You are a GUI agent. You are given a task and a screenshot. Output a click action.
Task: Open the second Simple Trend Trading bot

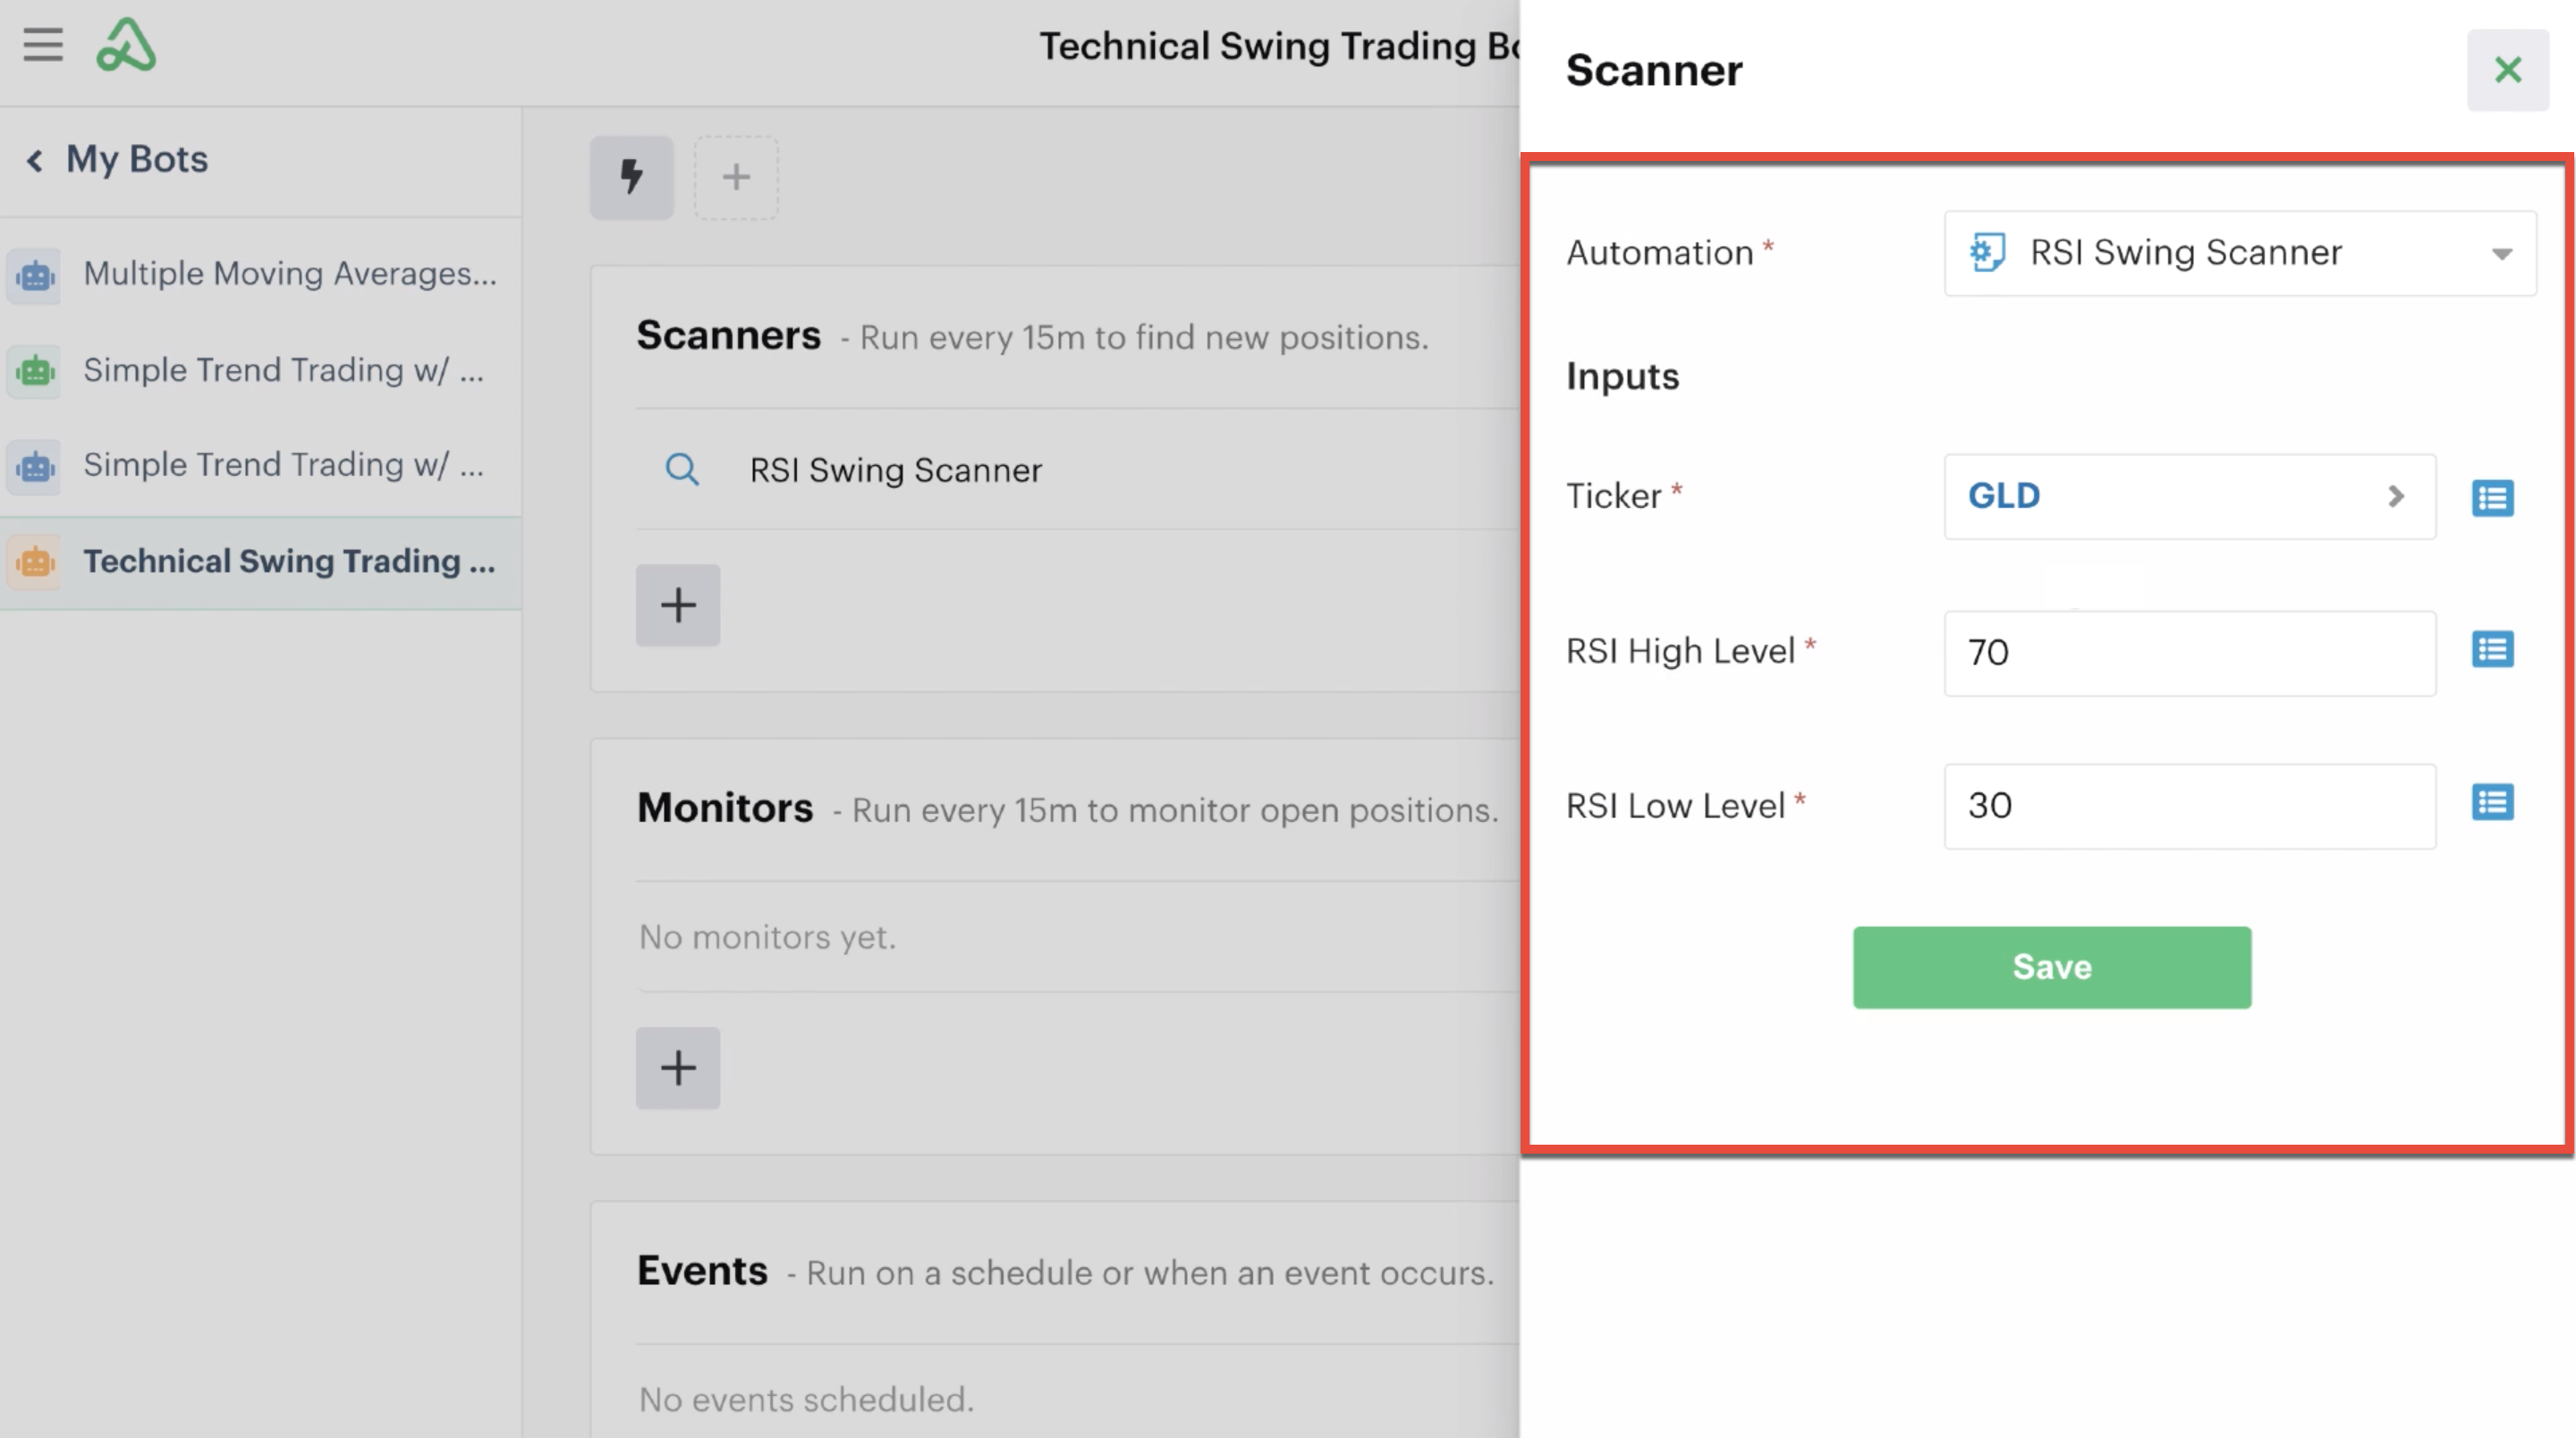[260, 465]
